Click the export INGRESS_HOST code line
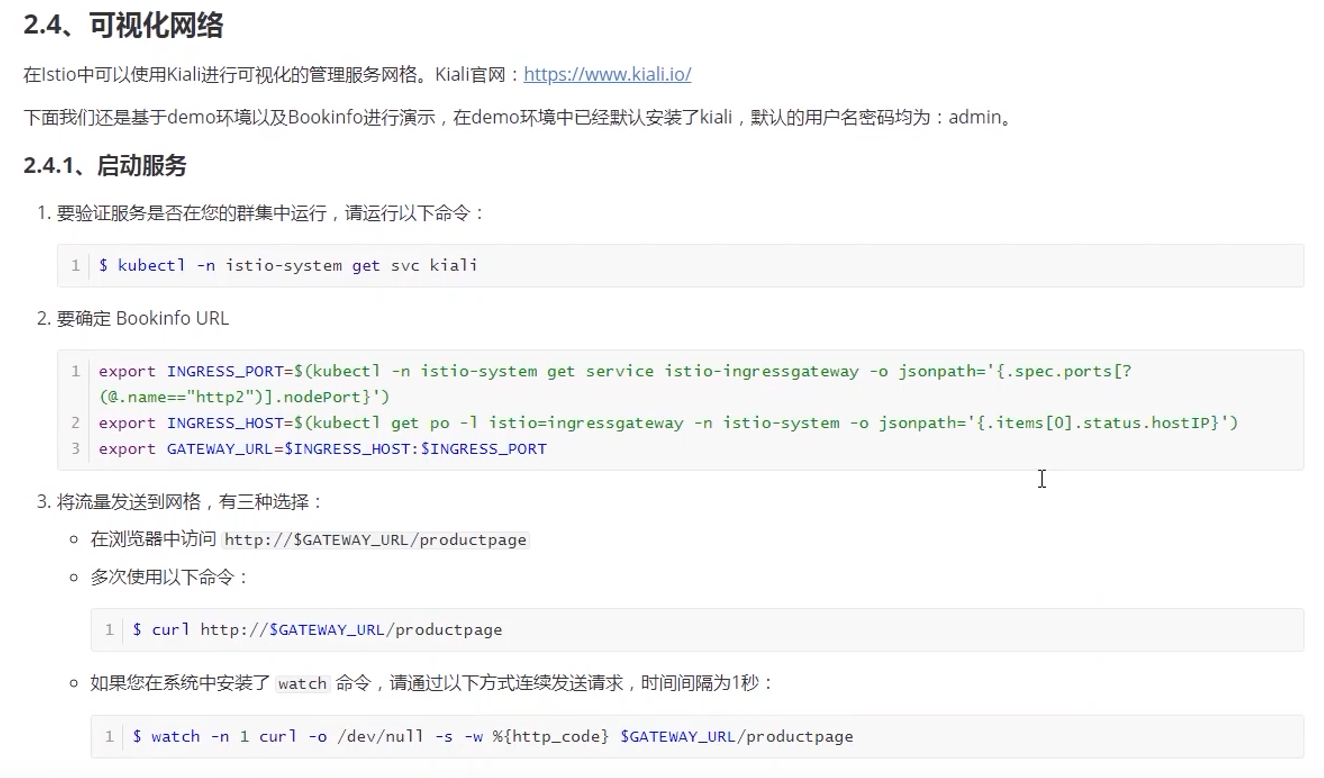 (668, 423)
